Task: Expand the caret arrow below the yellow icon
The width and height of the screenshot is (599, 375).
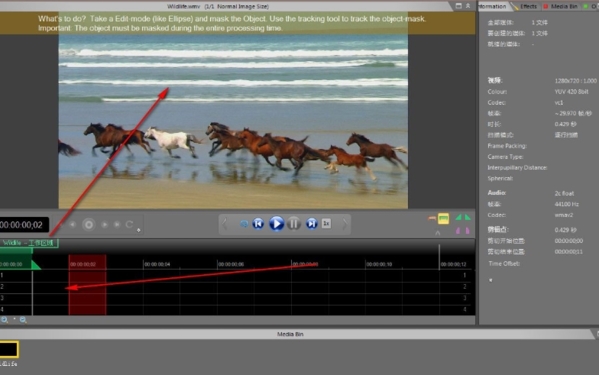Action: click(438, 233)
